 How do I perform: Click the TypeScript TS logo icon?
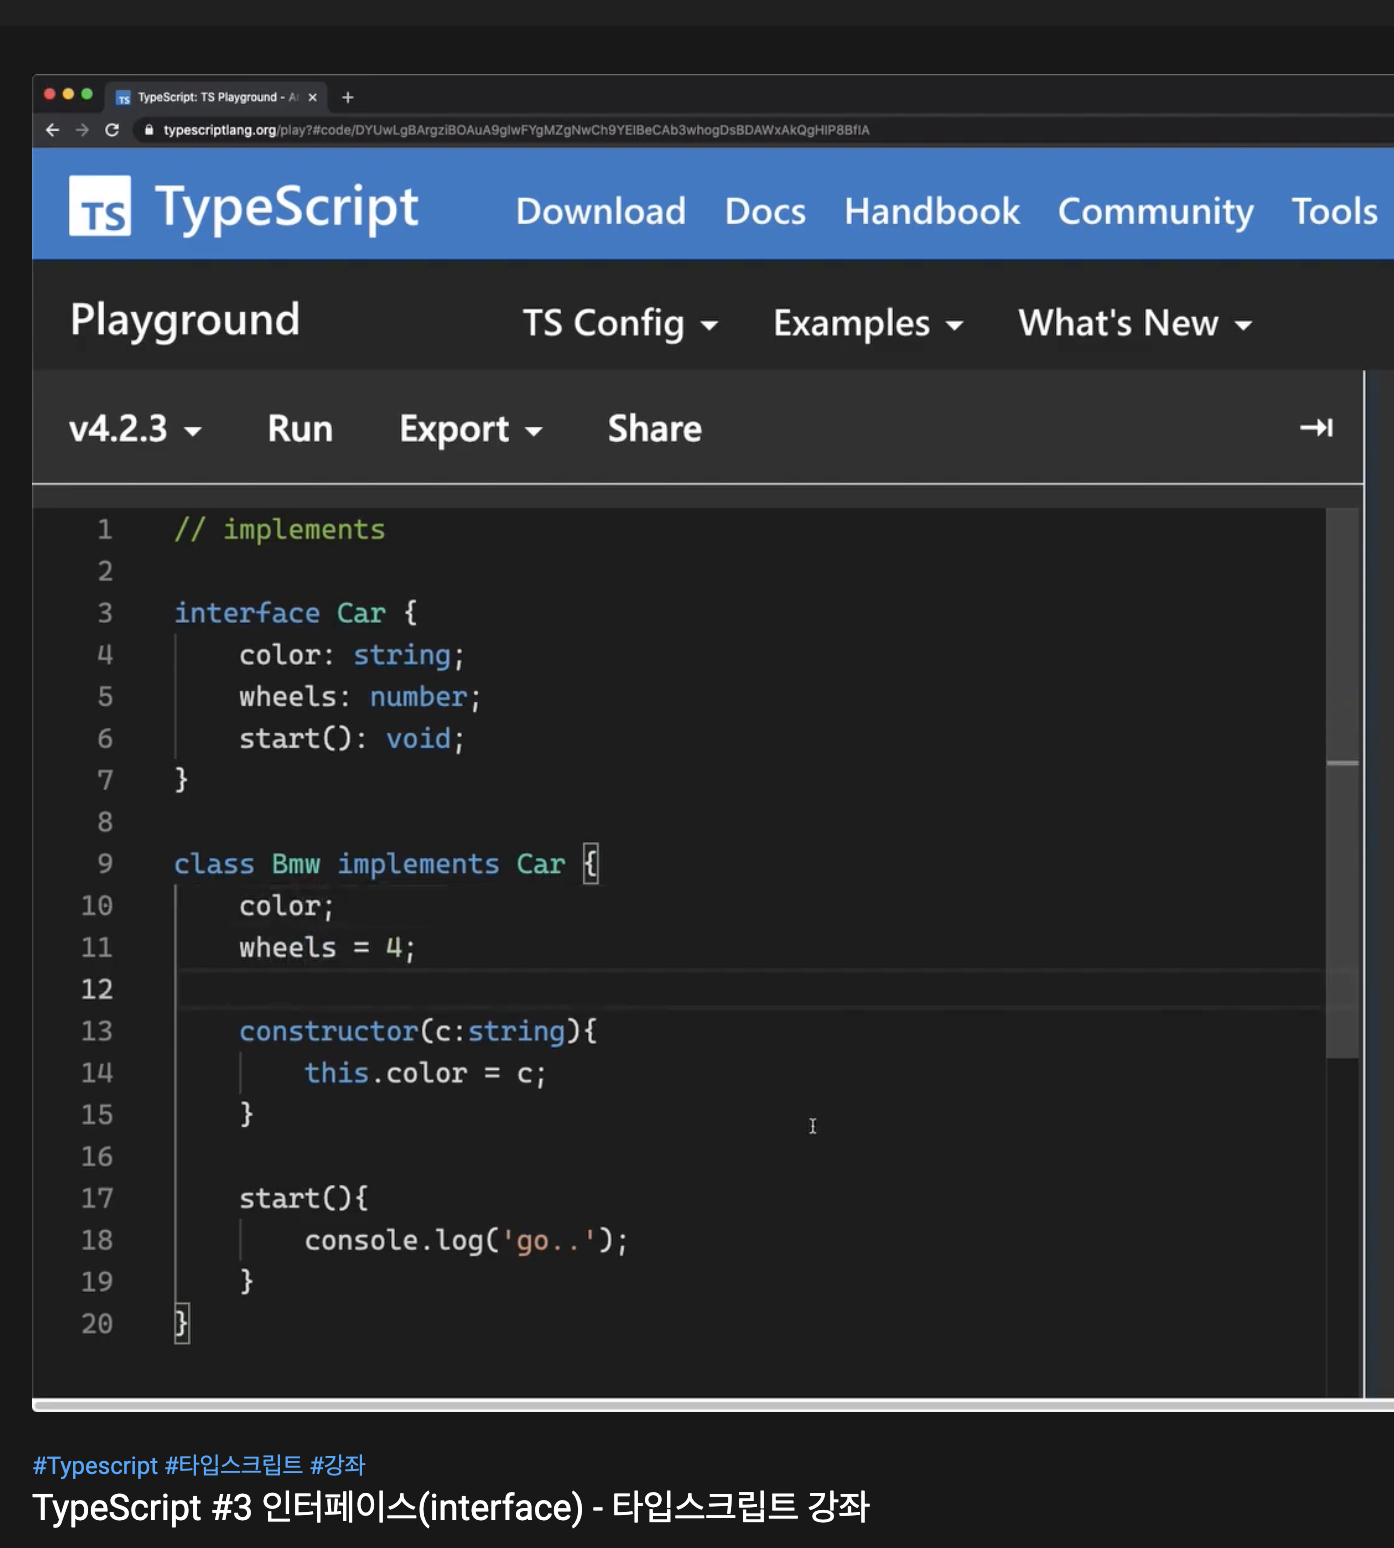tap(100, 207)
